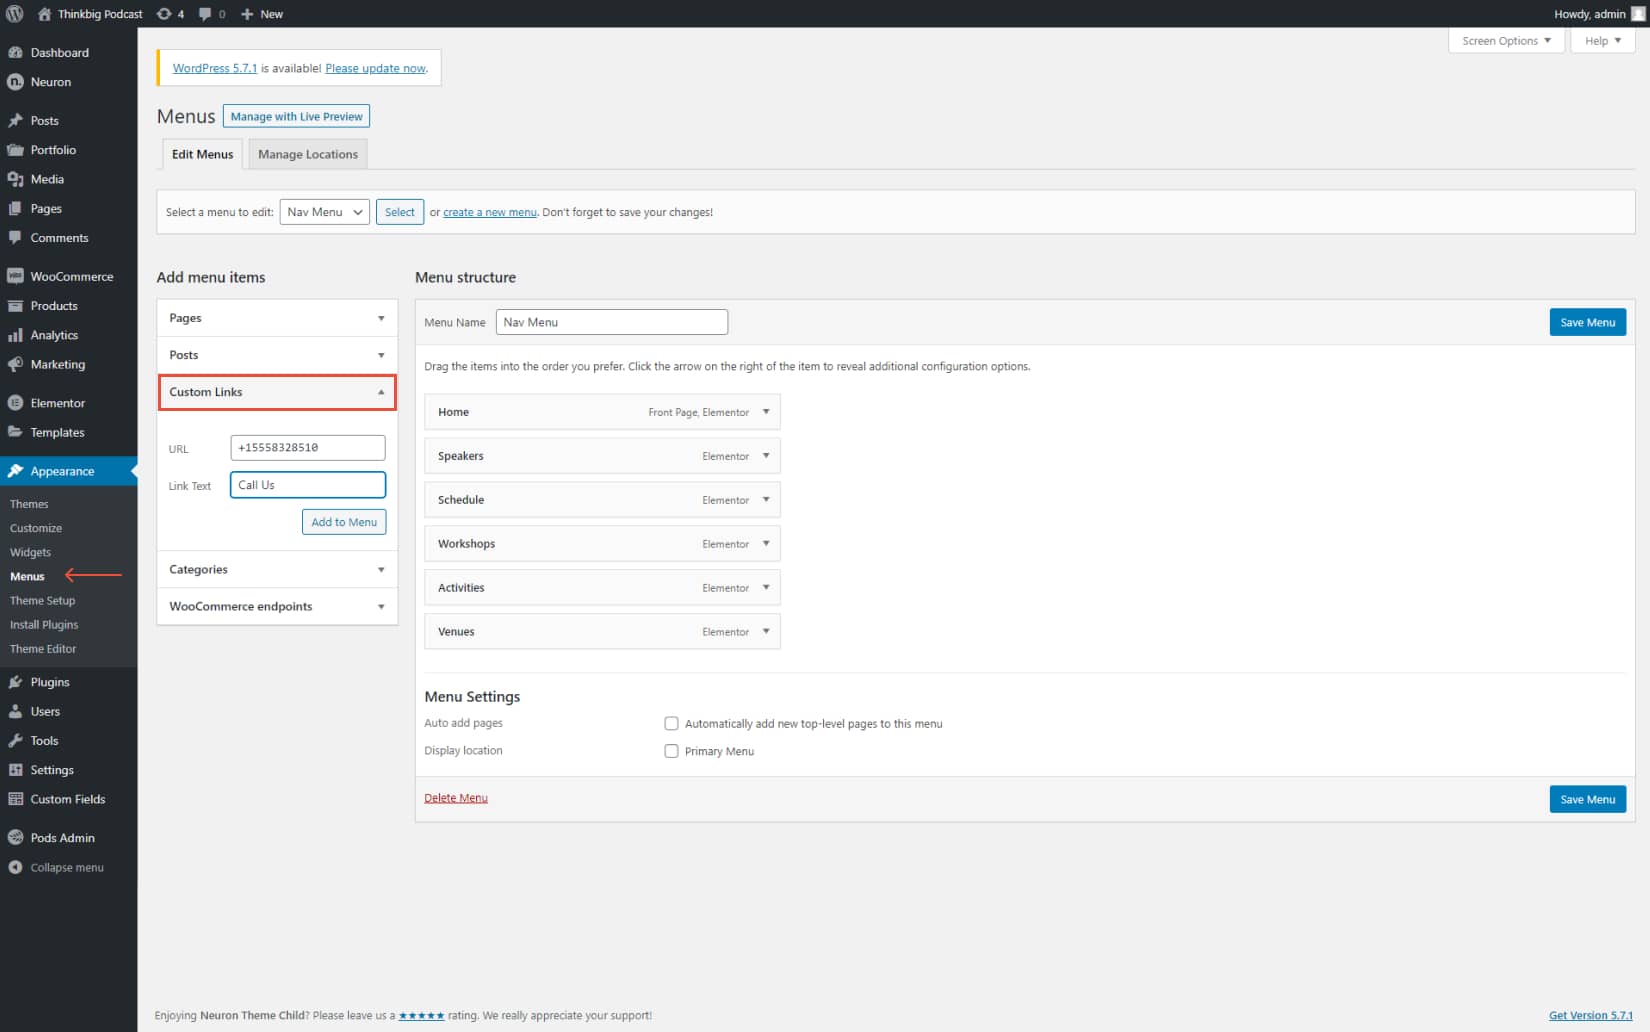Select the WooCommerce icon in the sidebar
1650x1032 pixels.
(16, 276)
